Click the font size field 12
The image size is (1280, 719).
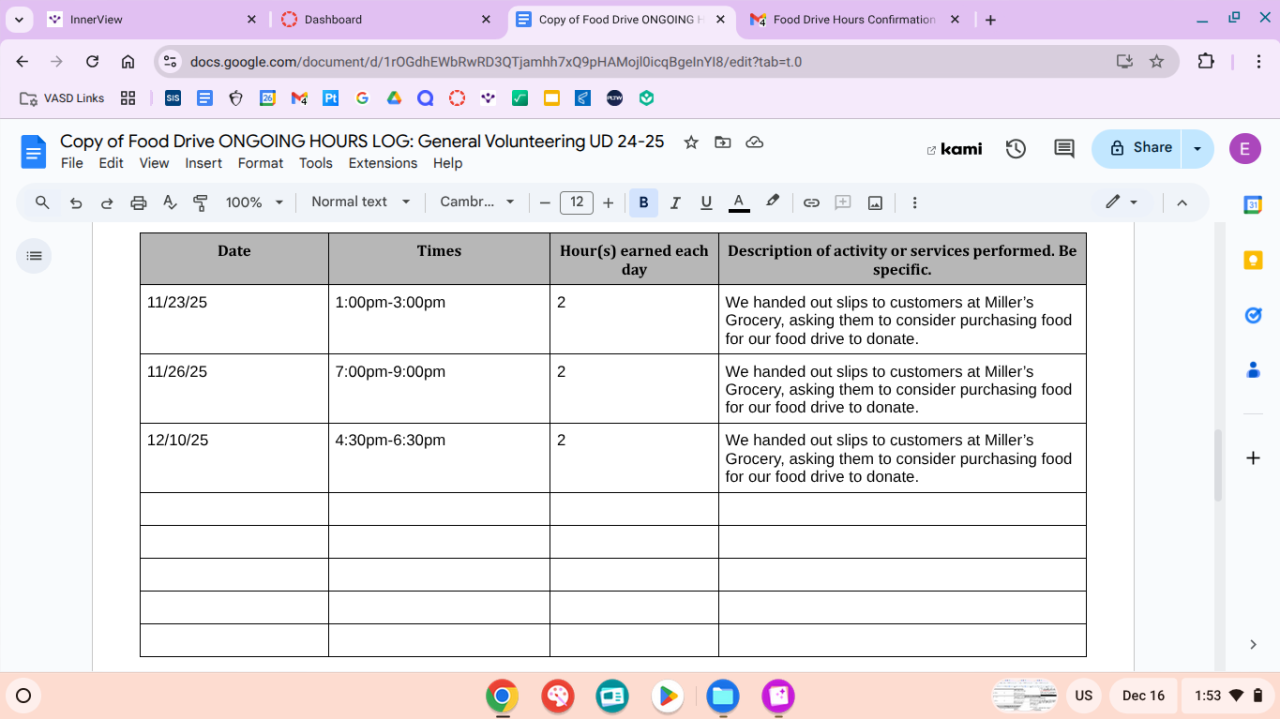pos(577,203)
